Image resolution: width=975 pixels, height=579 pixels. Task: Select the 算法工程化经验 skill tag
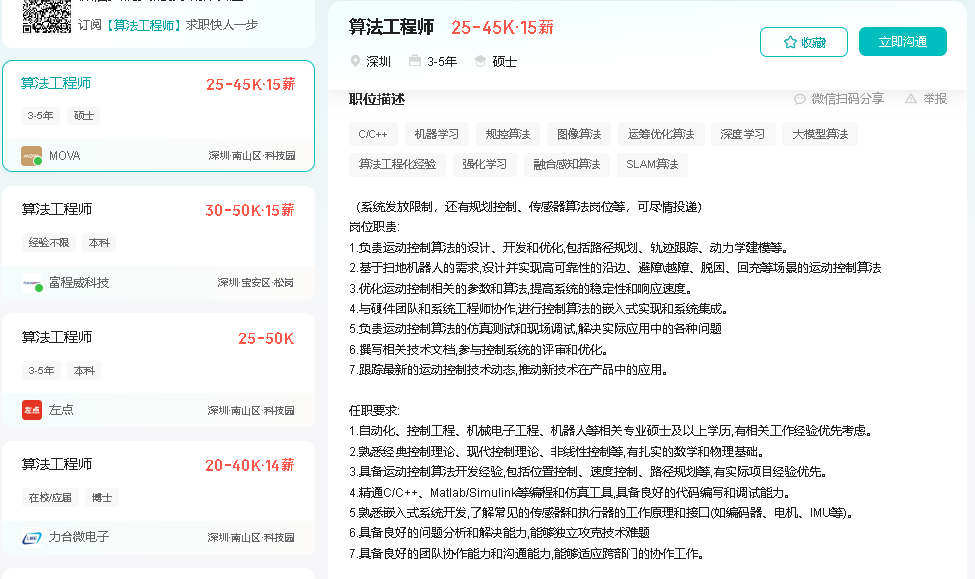point(397,164)
